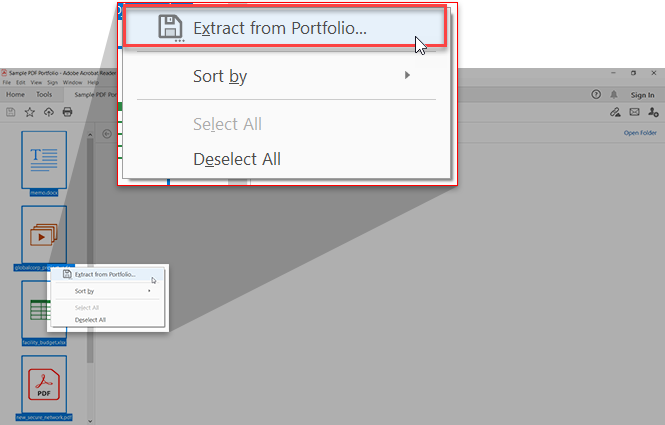Screen dimensions: 665x425
Task: Switch to the Tools tab
Action: point(44,95)
